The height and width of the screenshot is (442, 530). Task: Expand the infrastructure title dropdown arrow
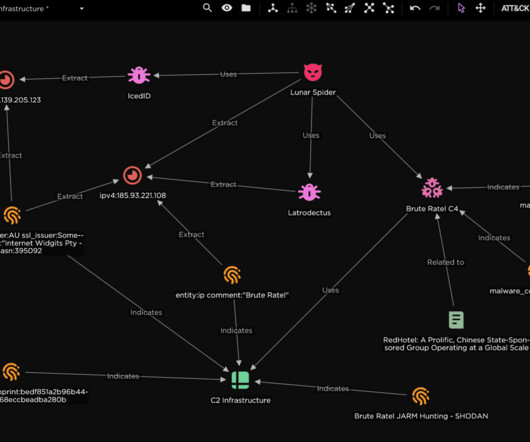point(82,8)
